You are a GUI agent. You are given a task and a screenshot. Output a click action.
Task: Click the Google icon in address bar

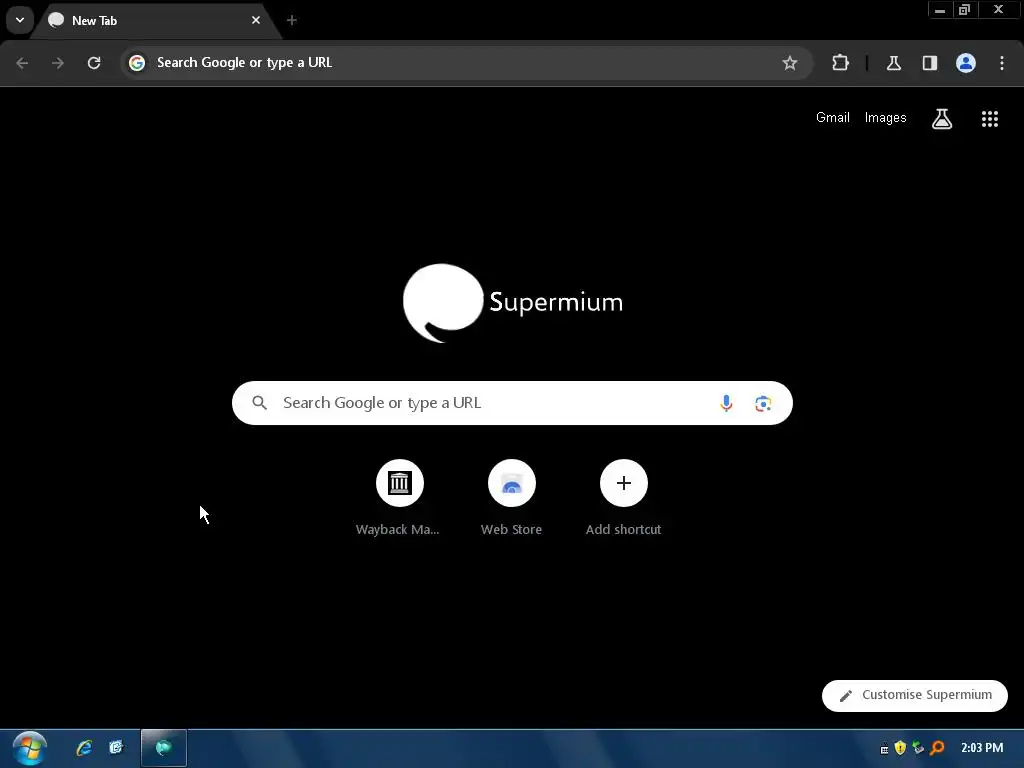136,63
